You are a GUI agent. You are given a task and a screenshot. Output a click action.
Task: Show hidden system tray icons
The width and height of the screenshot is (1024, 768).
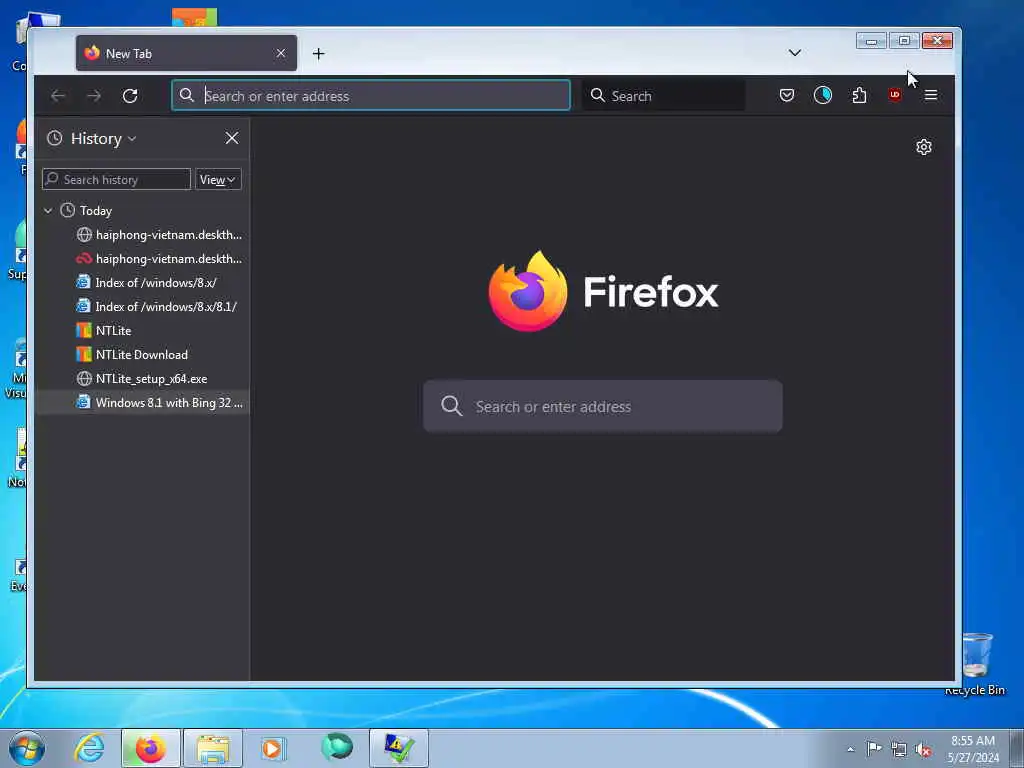point(850,750)
